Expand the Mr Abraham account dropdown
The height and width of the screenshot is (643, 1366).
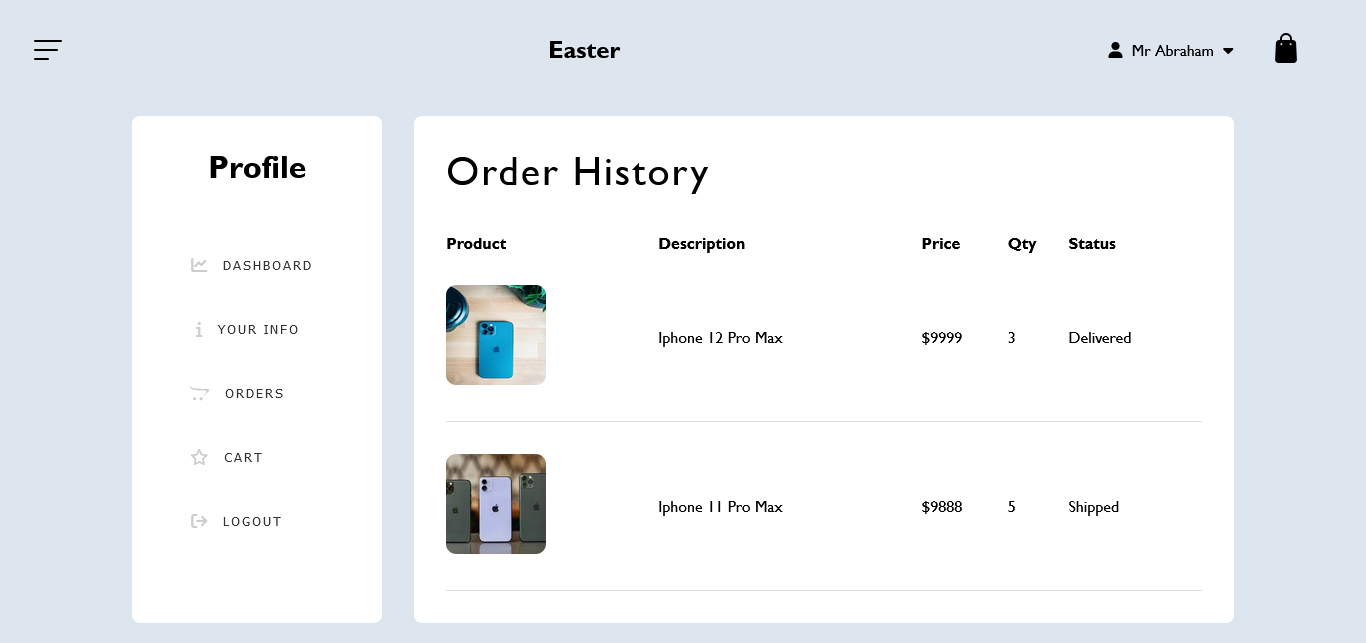[1170, 51]
